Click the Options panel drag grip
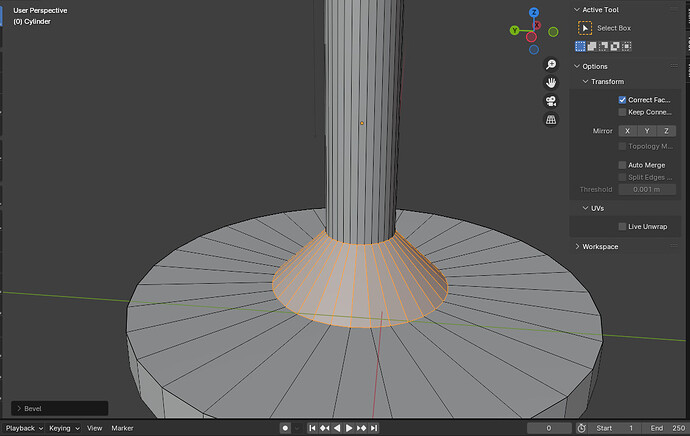 click(674, 66)
